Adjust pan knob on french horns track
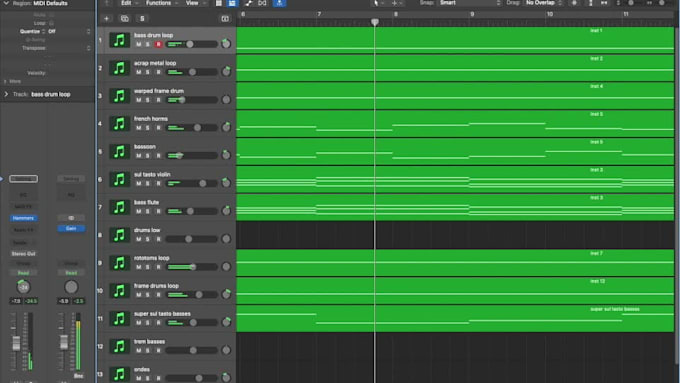 pyautogui.click(x=226, y=127)
